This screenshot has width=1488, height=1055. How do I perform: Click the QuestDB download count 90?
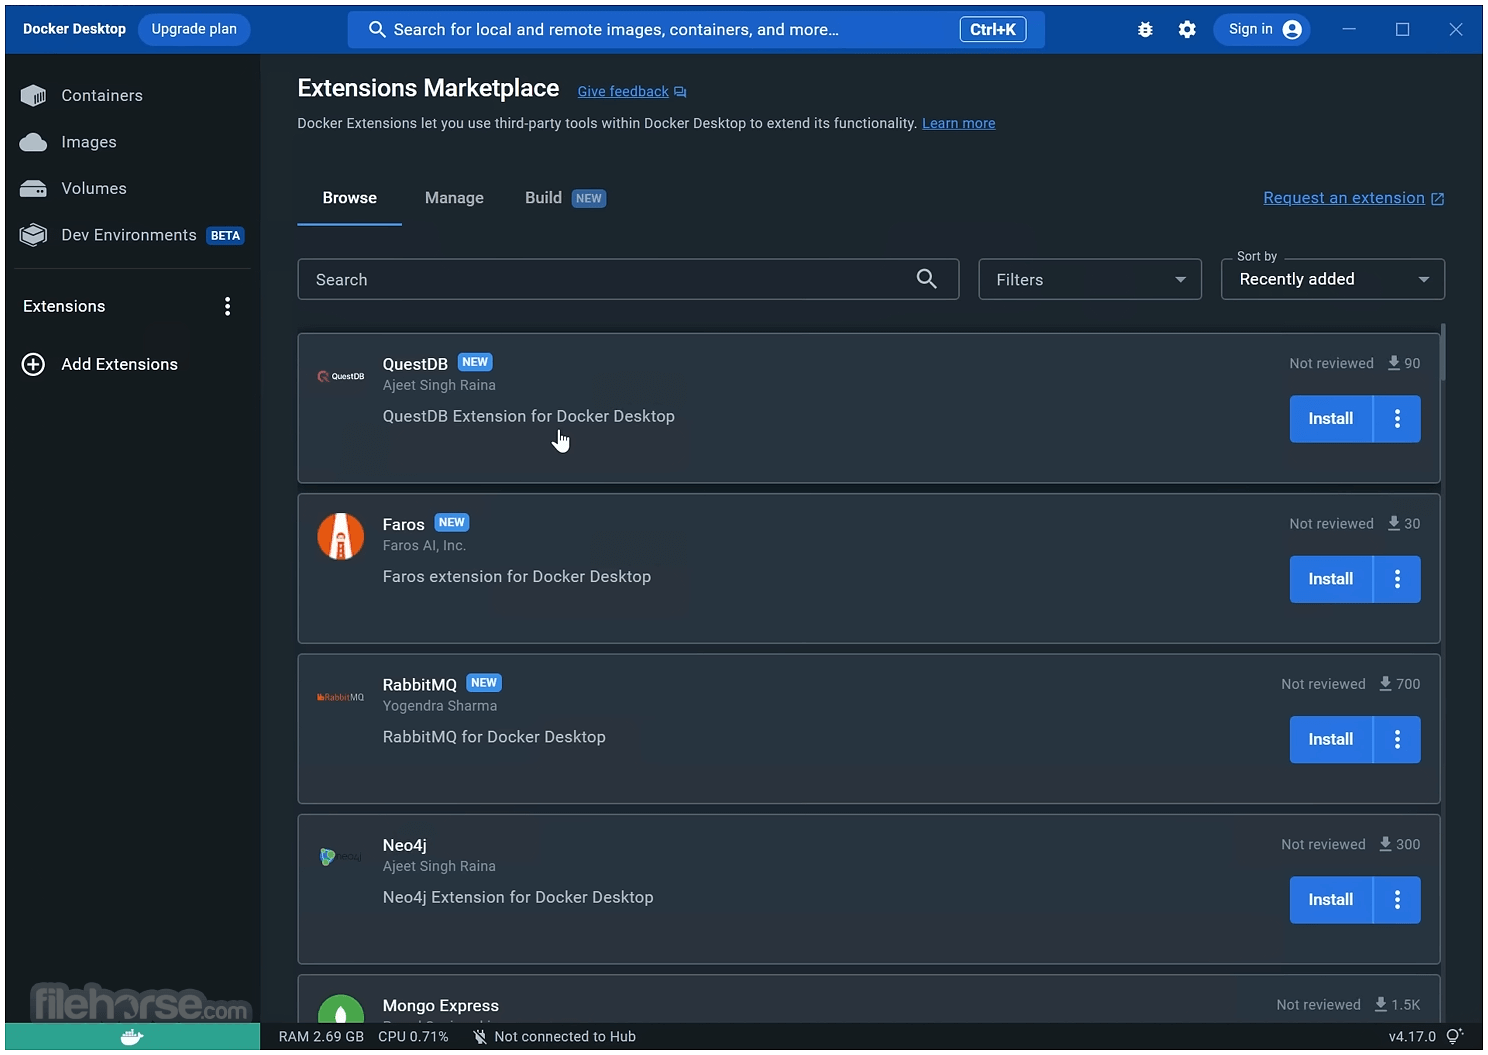[1404, 363]
